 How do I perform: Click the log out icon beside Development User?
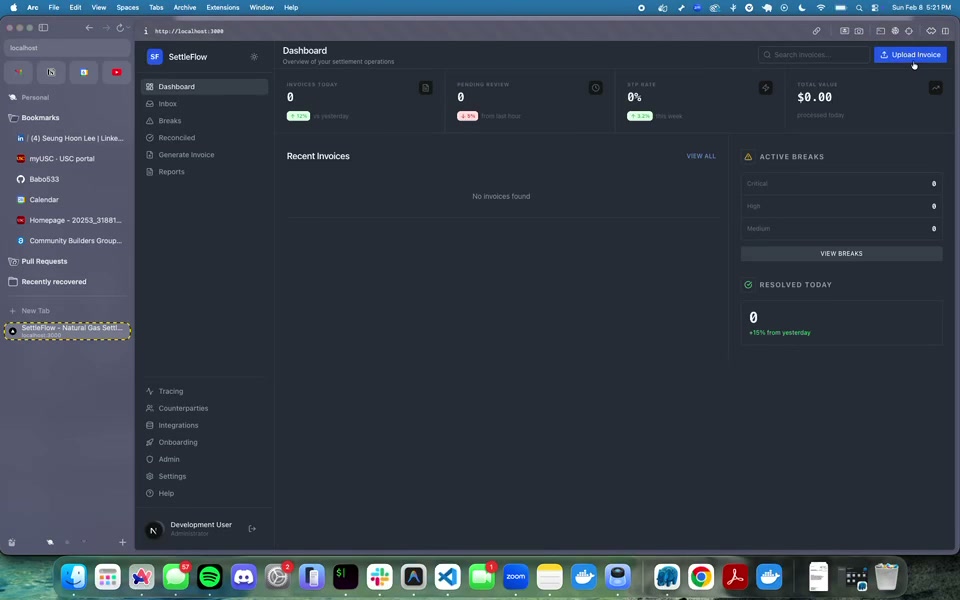[252, 529]
